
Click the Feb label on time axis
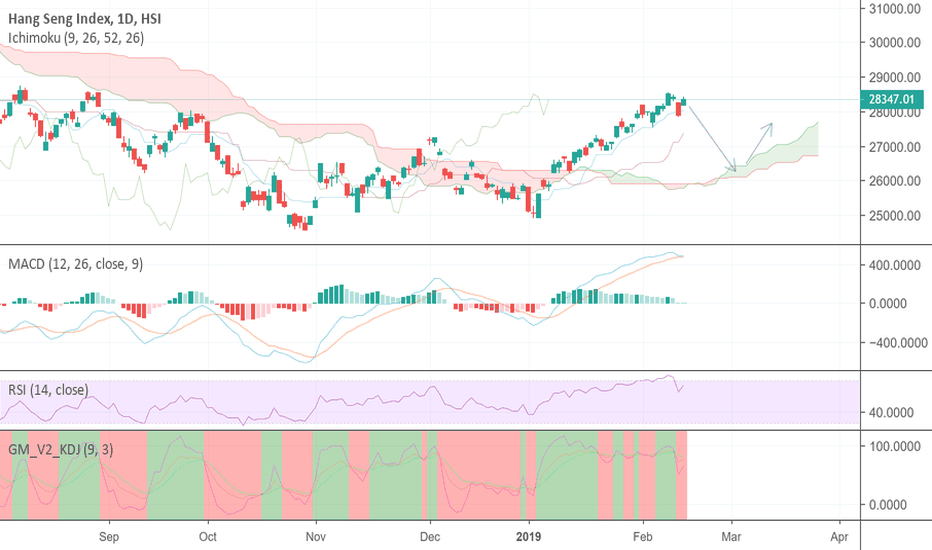point(643,537)
